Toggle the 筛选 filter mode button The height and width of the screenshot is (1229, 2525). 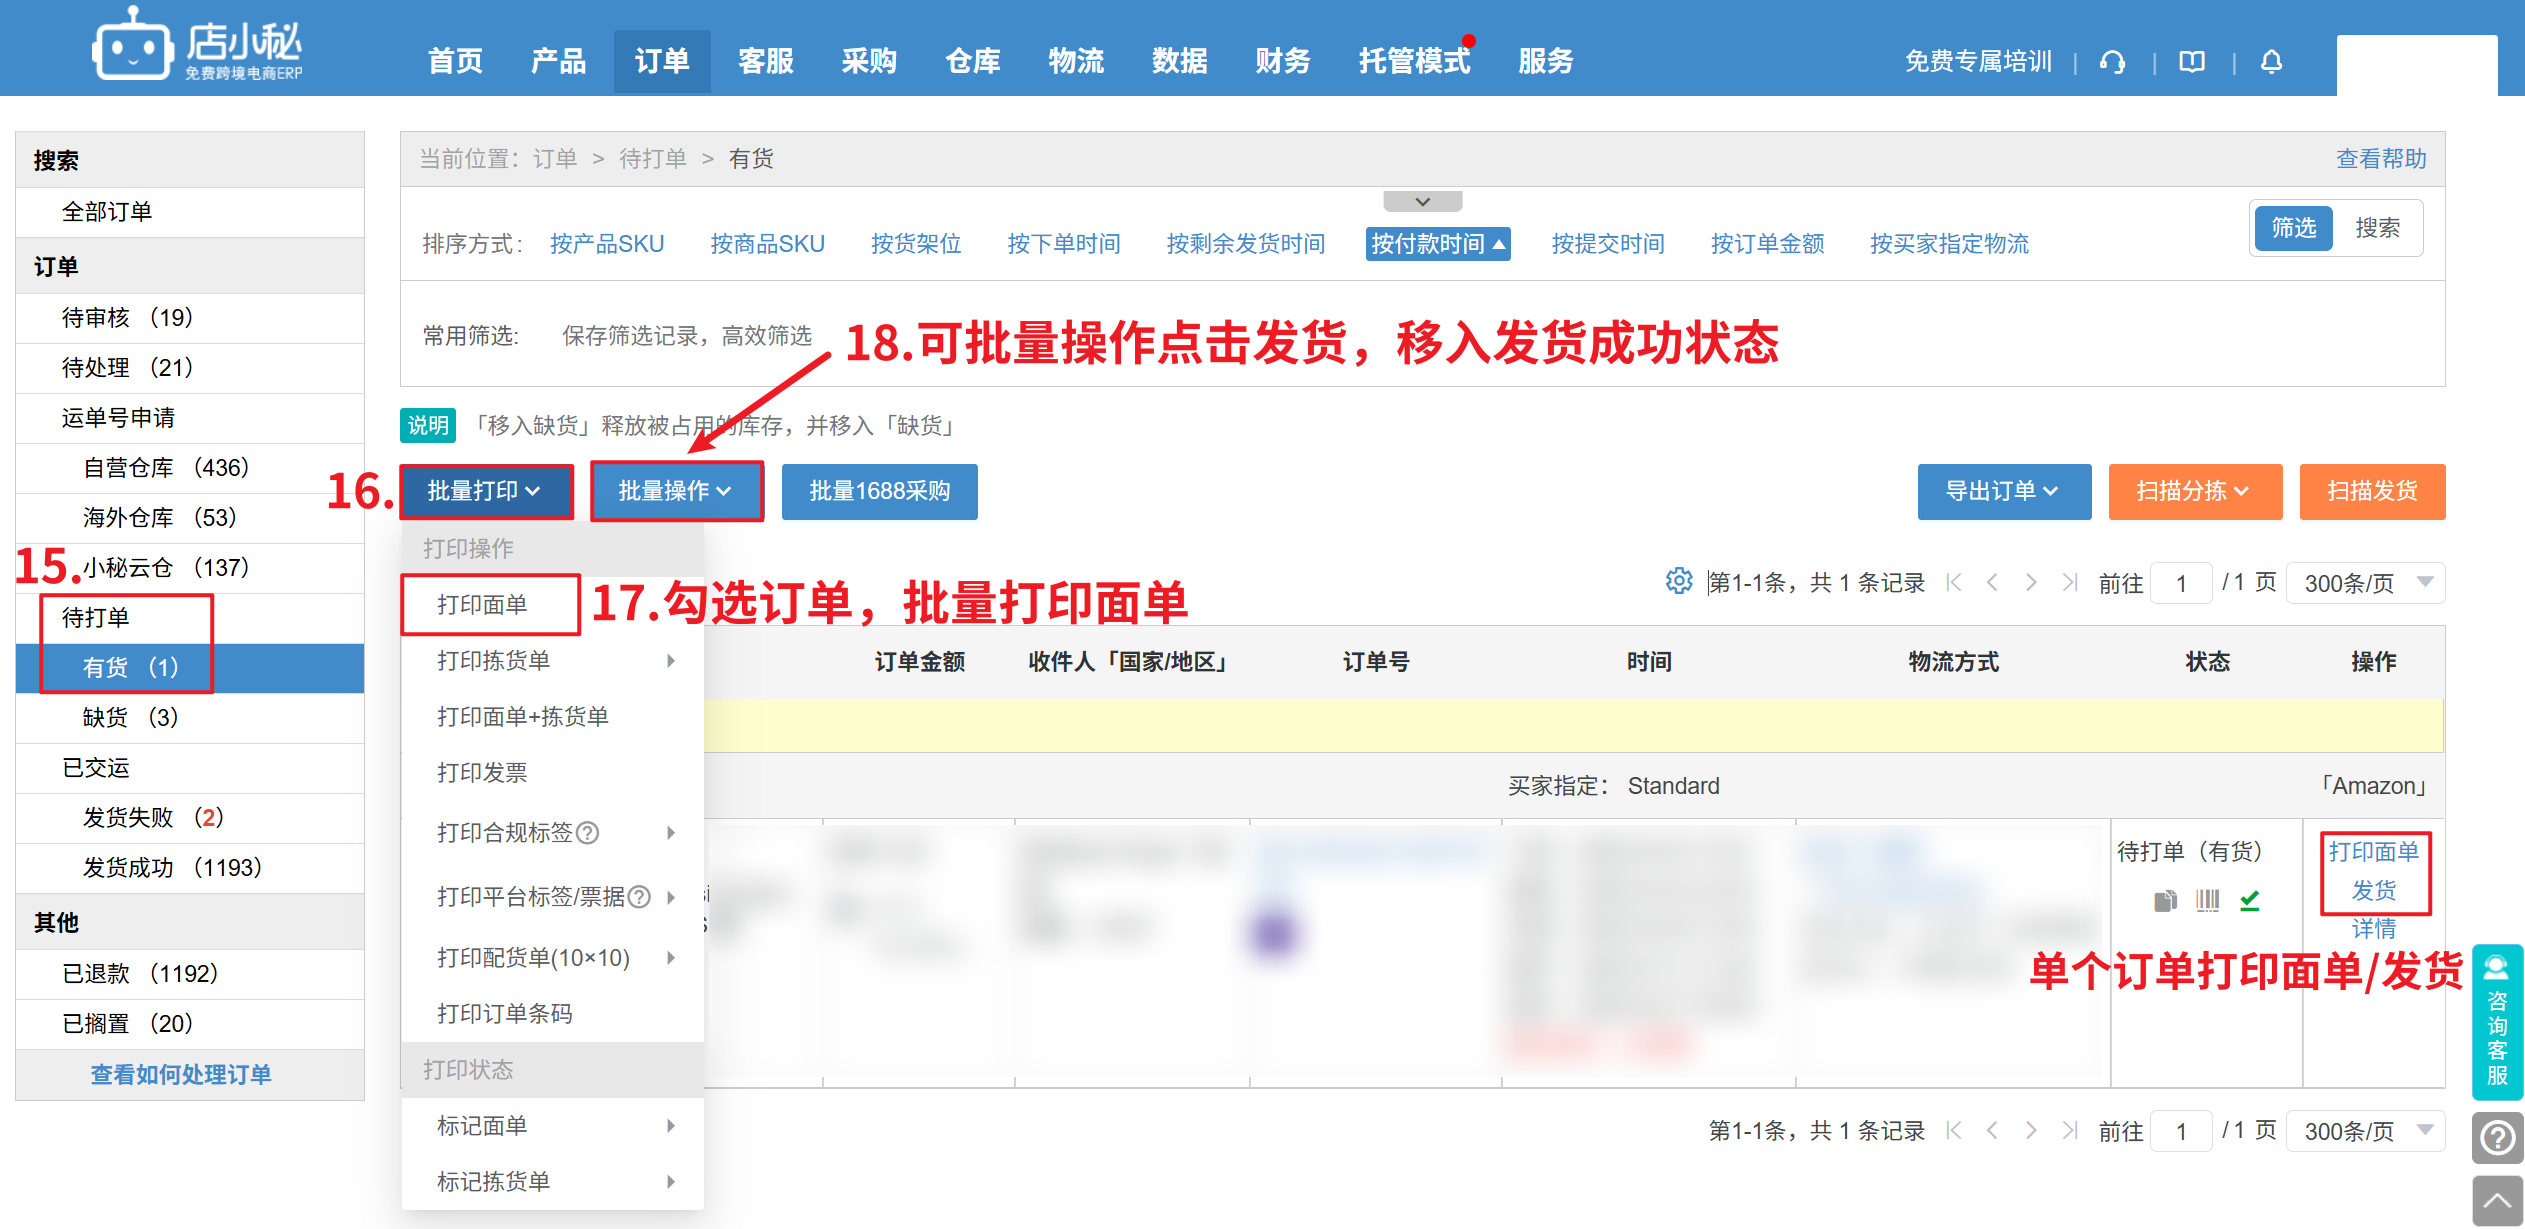click(2293, 228)
